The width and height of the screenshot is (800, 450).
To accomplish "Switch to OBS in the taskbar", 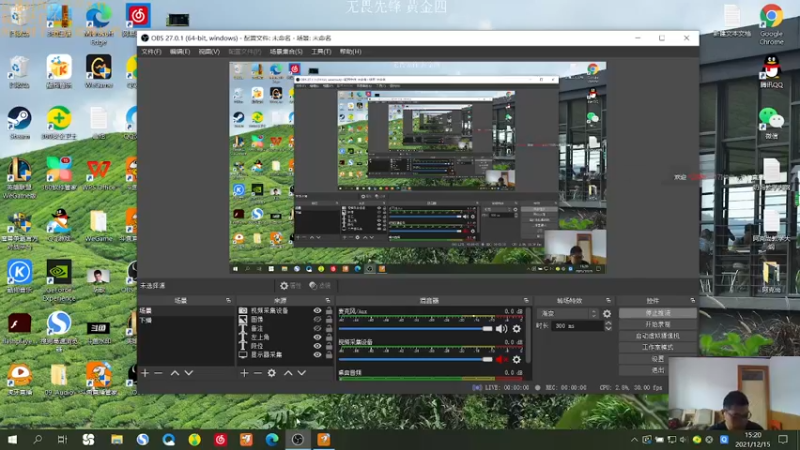I will tap(298, 439).
